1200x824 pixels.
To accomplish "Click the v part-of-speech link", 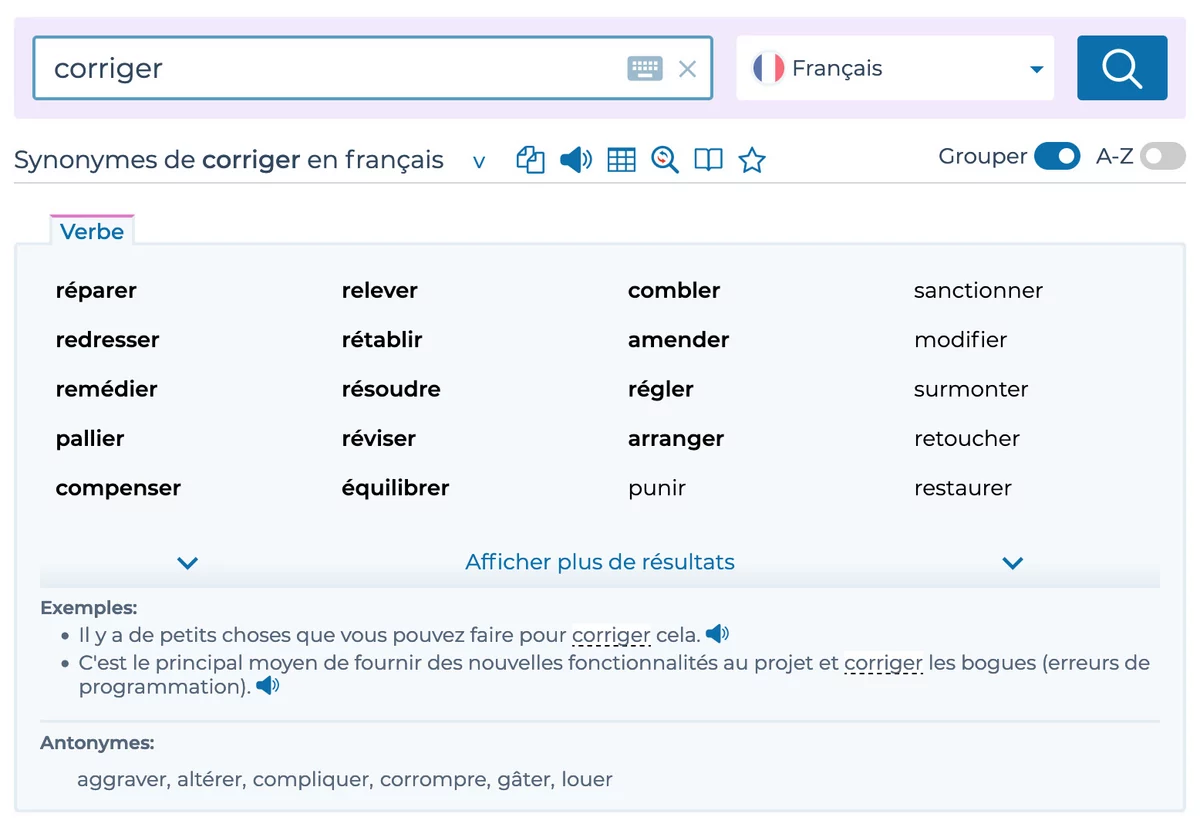I will coord(479,161).
